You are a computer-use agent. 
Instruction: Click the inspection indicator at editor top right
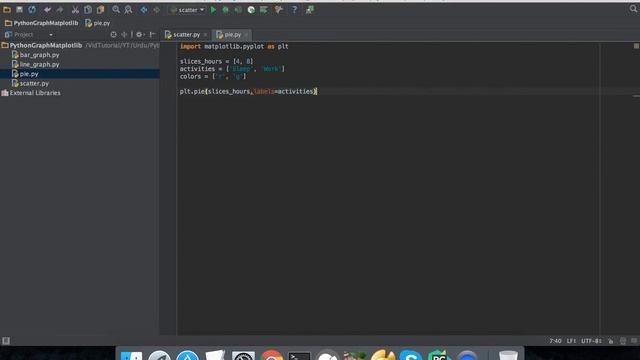pyautogui.click(x=636, y=46)
